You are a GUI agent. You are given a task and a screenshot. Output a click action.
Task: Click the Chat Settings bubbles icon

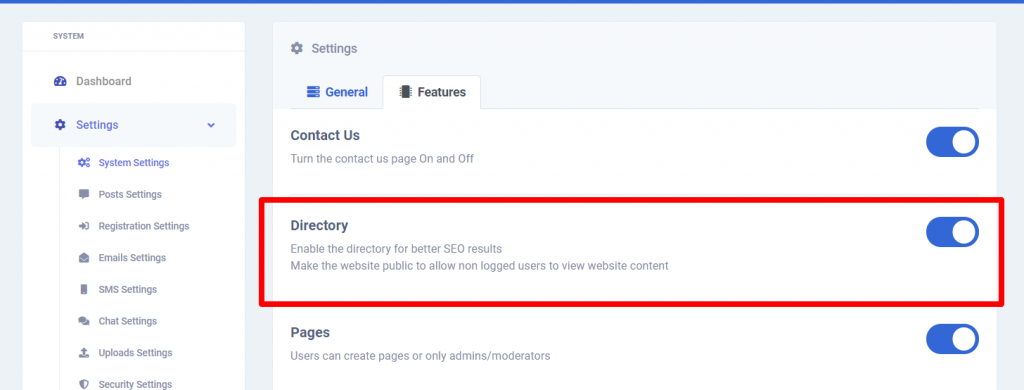[x=84, y=321]
